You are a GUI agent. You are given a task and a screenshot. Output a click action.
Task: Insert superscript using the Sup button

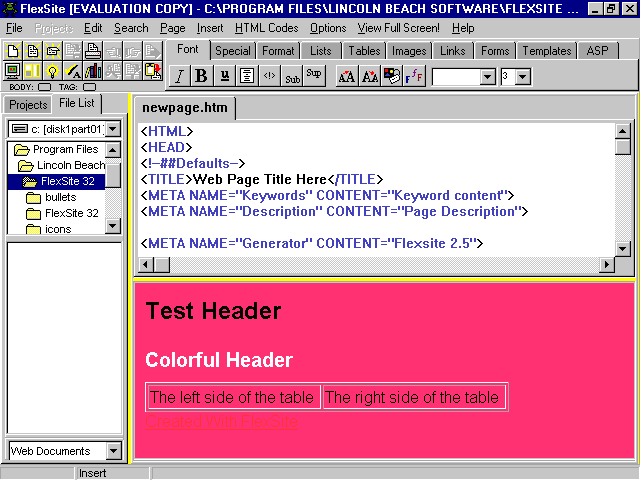point(314,75)
